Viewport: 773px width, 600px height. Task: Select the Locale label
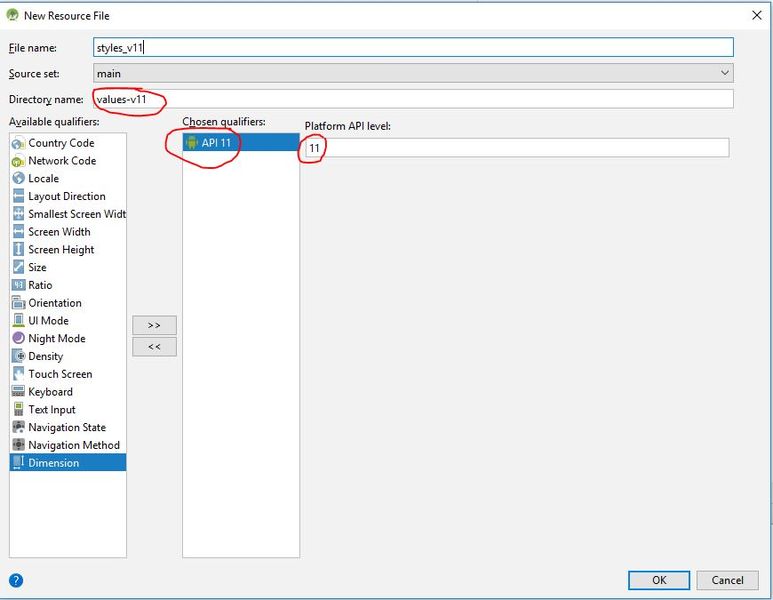point(43,178)
